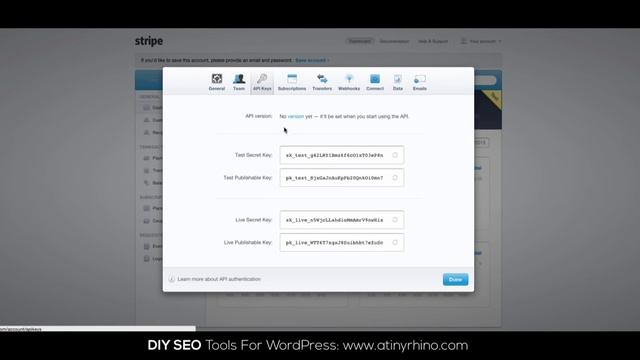Open the Data tab

398,82
